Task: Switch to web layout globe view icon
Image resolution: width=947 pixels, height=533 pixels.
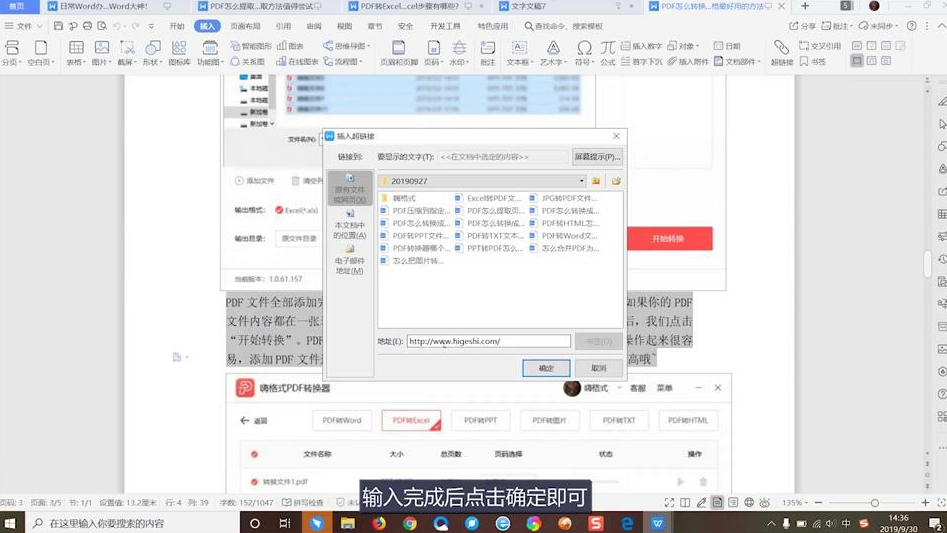Action: point(749,502)
